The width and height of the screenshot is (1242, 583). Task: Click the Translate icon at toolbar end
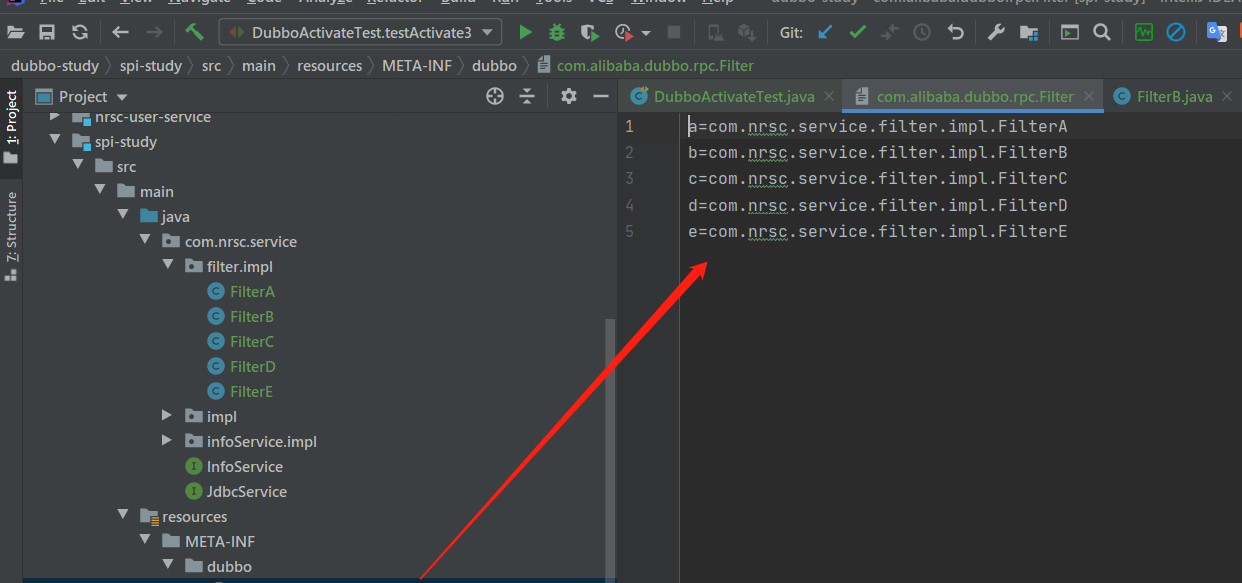(x=1217, y=32)
